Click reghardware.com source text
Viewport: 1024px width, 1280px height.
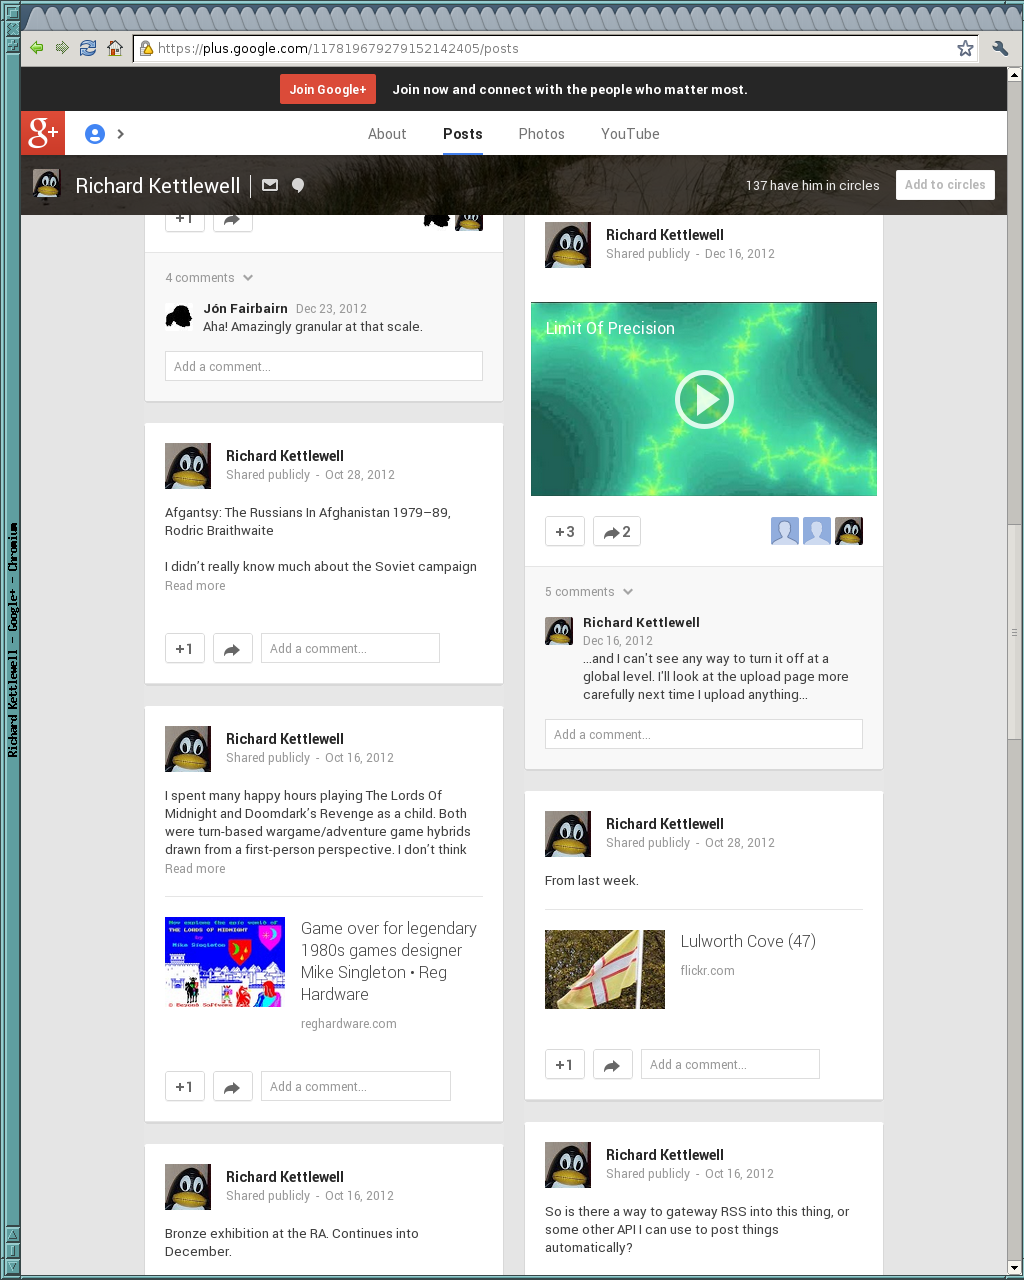point(349,1024)
